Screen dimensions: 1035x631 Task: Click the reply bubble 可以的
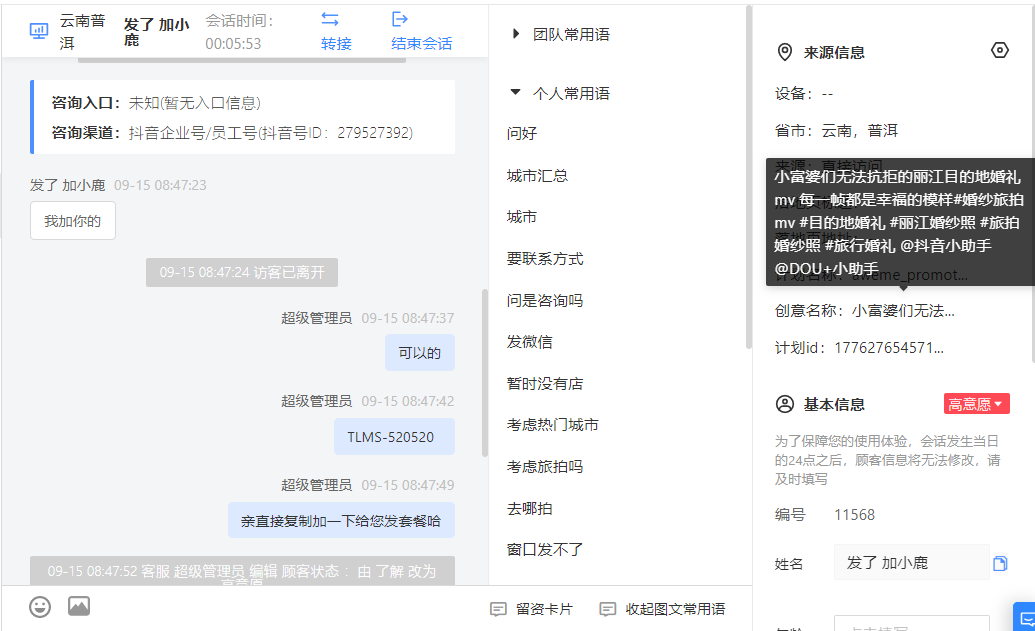(420, 352)
